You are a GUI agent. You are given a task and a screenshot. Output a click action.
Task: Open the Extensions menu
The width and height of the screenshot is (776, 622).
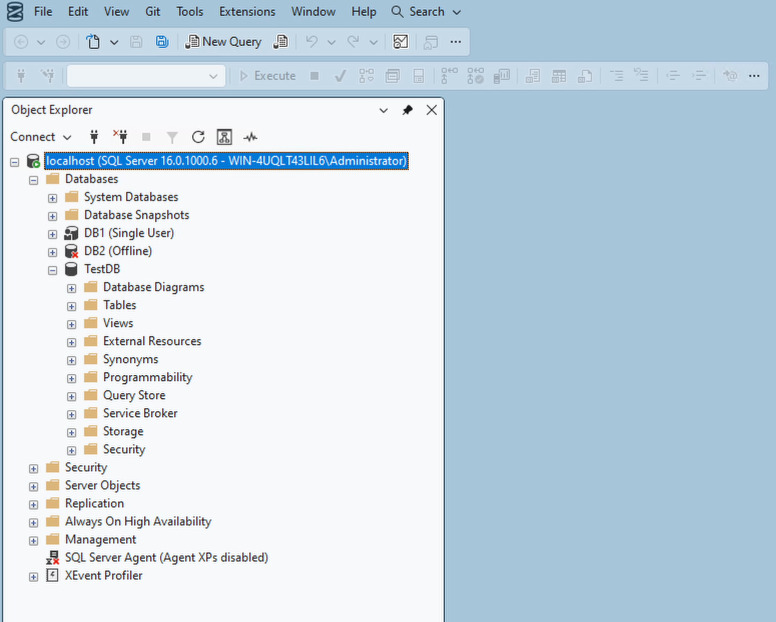(x=247, y=11)
